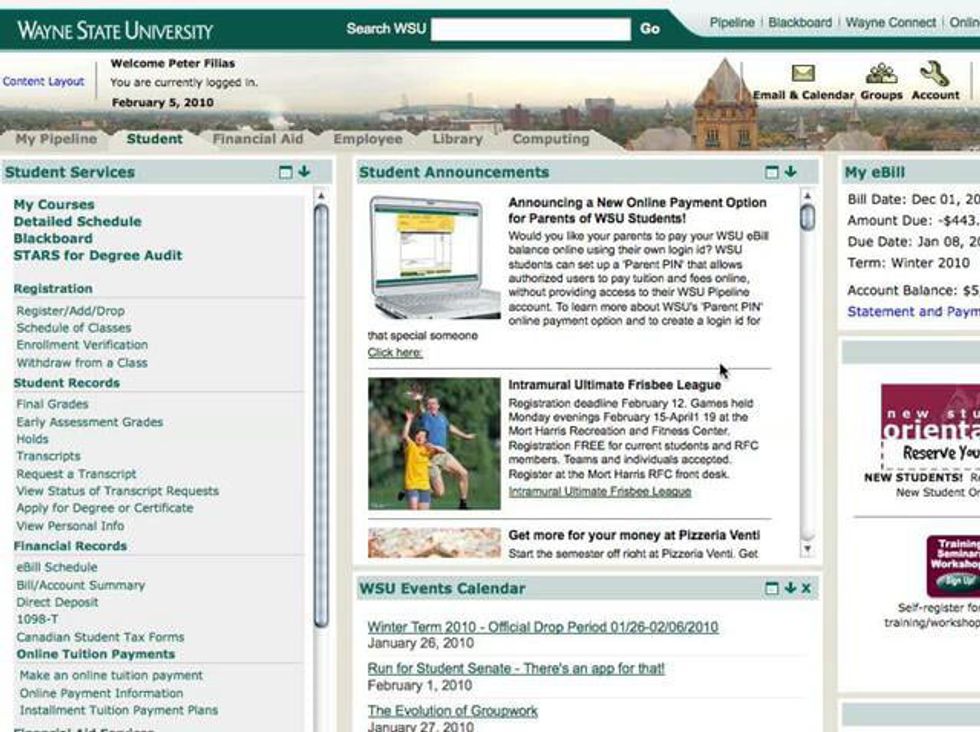Select the My Pipeline tab

click(x=56, y=139)
